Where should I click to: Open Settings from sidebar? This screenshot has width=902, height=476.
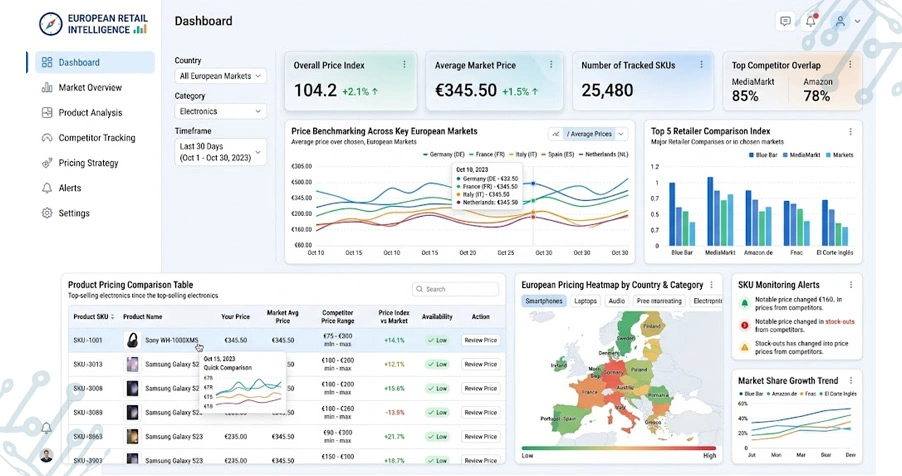74,213
